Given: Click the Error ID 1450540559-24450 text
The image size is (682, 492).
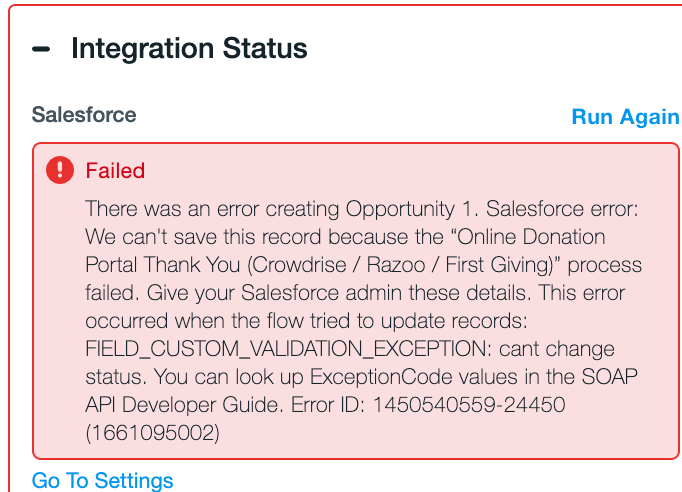Looking at the screenshot, I should point(480,406).
